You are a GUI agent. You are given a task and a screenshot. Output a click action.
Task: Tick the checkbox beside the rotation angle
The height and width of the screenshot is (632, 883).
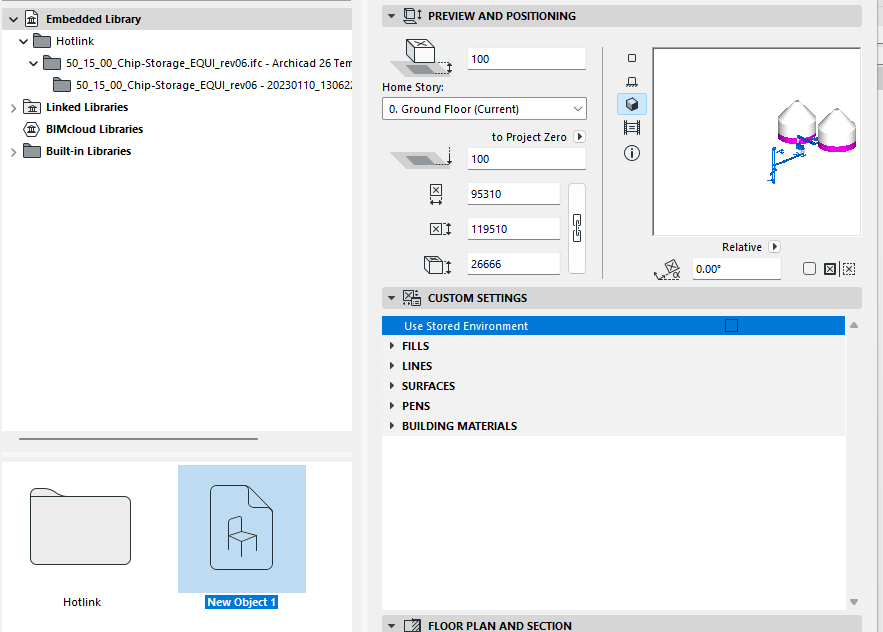pyautogui.click(x=809, y=269)
